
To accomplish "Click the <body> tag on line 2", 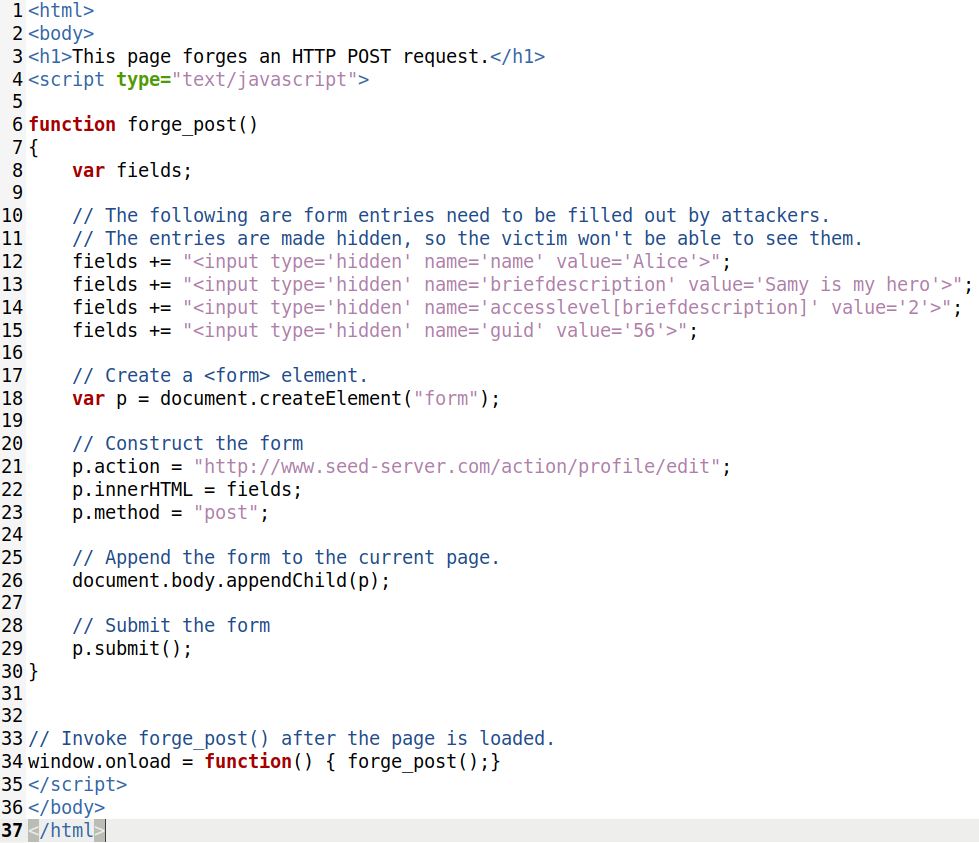I will coord(61,33).
